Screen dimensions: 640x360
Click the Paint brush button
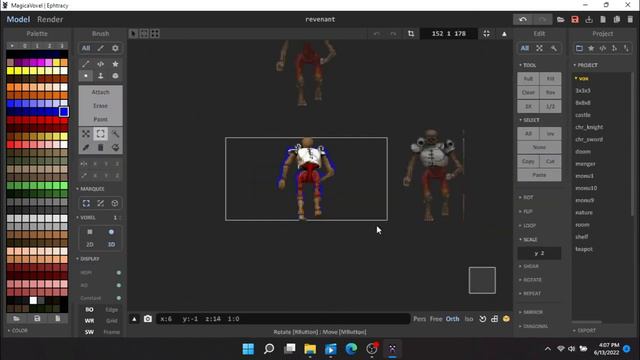(100, 119)
